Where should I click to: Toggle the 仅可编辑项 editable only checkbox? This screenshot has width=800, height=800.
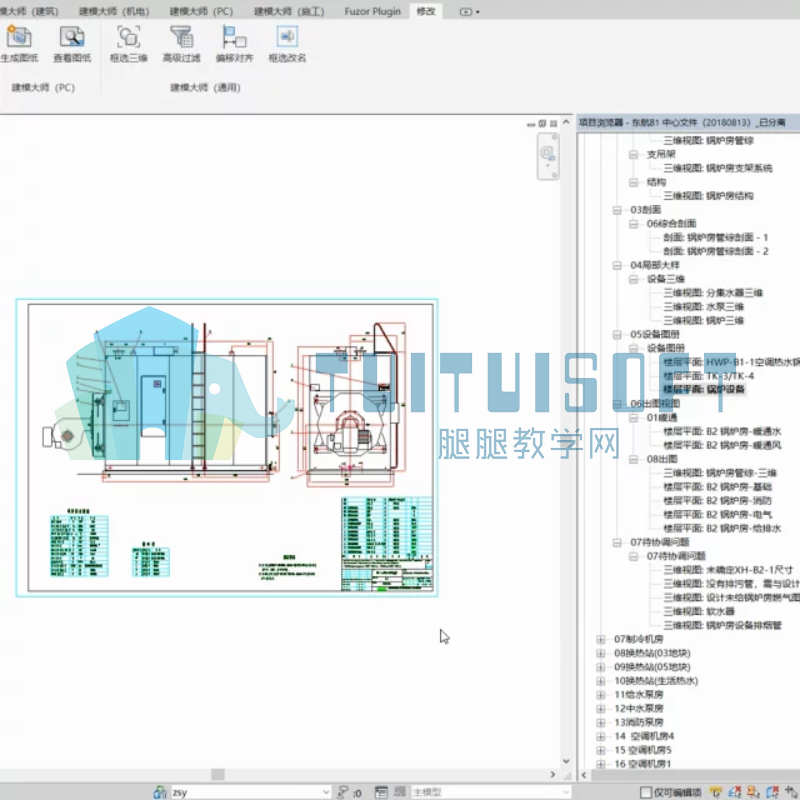(645, 792)
